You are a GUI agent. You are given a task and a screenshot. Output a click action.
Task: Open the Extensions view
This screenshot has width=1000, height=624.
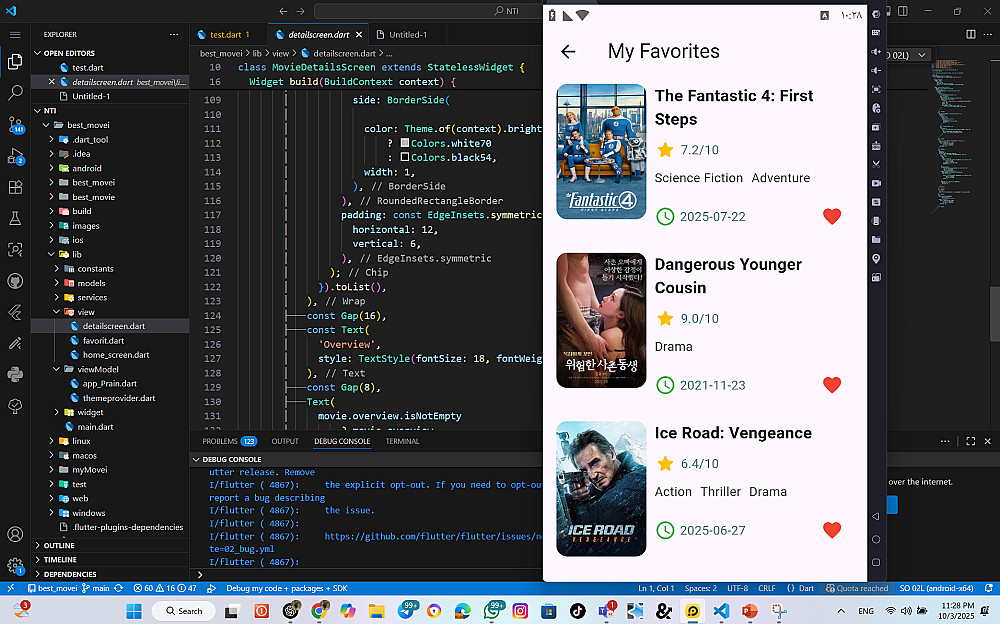(15, 187)
